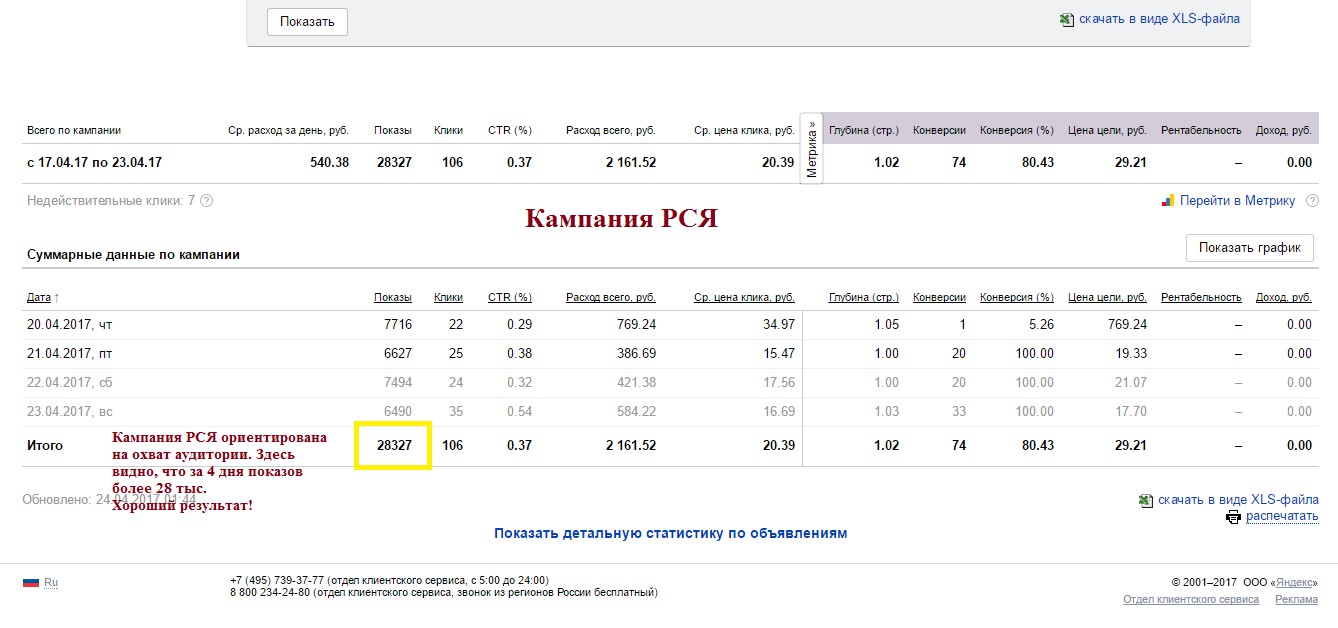This screenshot has width=1338, height=628.
Task: Sort lower table by CTR (%) column
Action: (x=510, y=297)
